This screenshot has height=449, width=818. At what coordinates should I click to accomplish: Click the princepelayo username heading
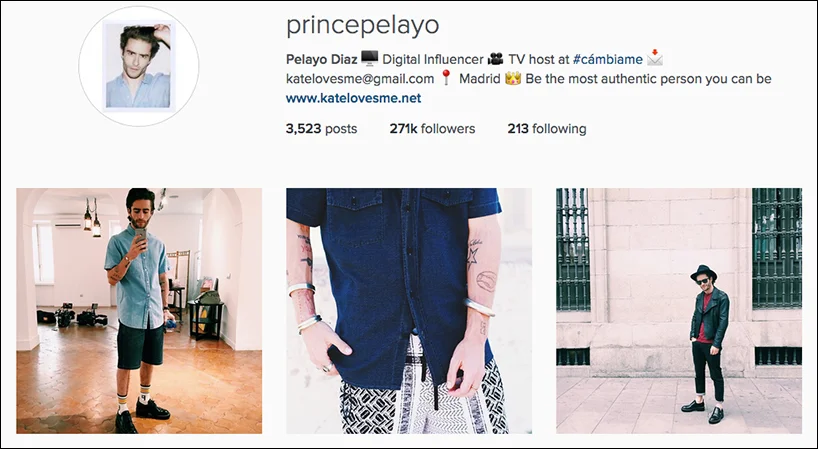point(363,25)
